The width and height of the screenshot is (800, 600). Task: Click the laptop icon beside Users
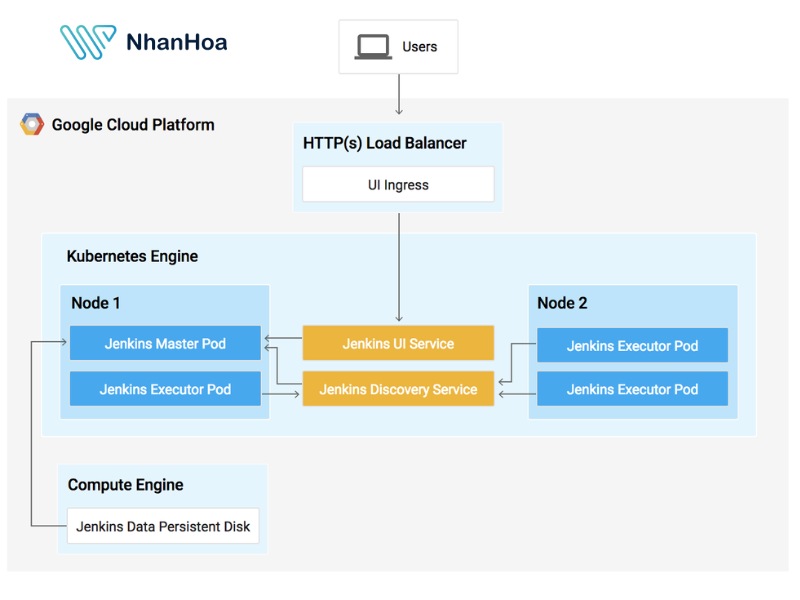coord(373,47)
